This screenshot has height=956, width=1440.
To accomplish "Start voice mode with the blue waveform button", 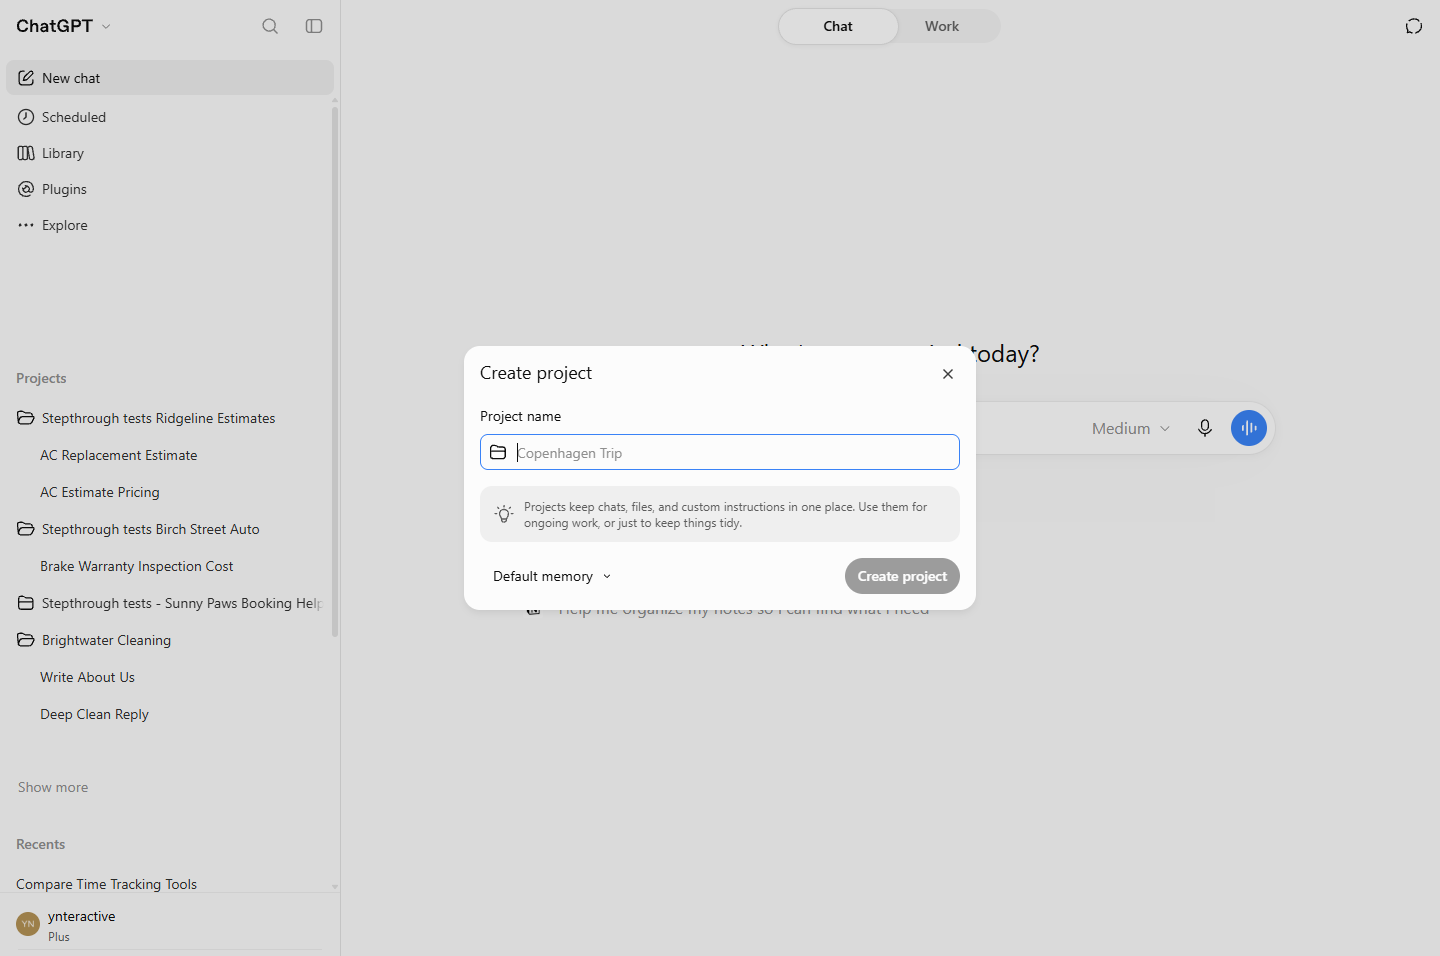I will [1249, 428].
